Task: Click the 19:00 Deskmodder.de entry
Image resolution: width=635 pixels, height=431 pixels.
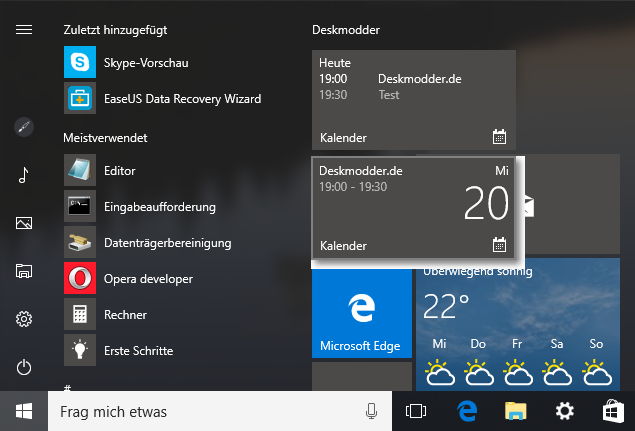Action: tap(390, 79)
